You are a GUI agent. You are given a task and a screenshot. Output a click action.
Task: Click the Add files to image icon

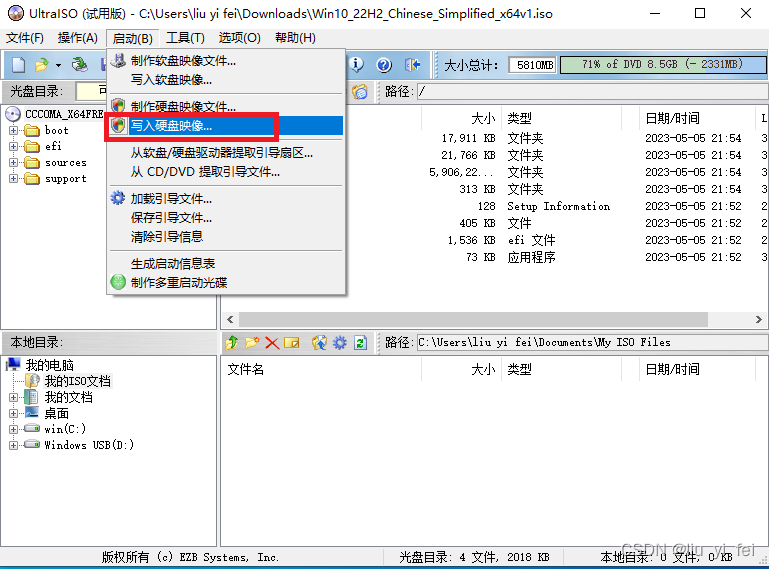click(x=319, y=342)
